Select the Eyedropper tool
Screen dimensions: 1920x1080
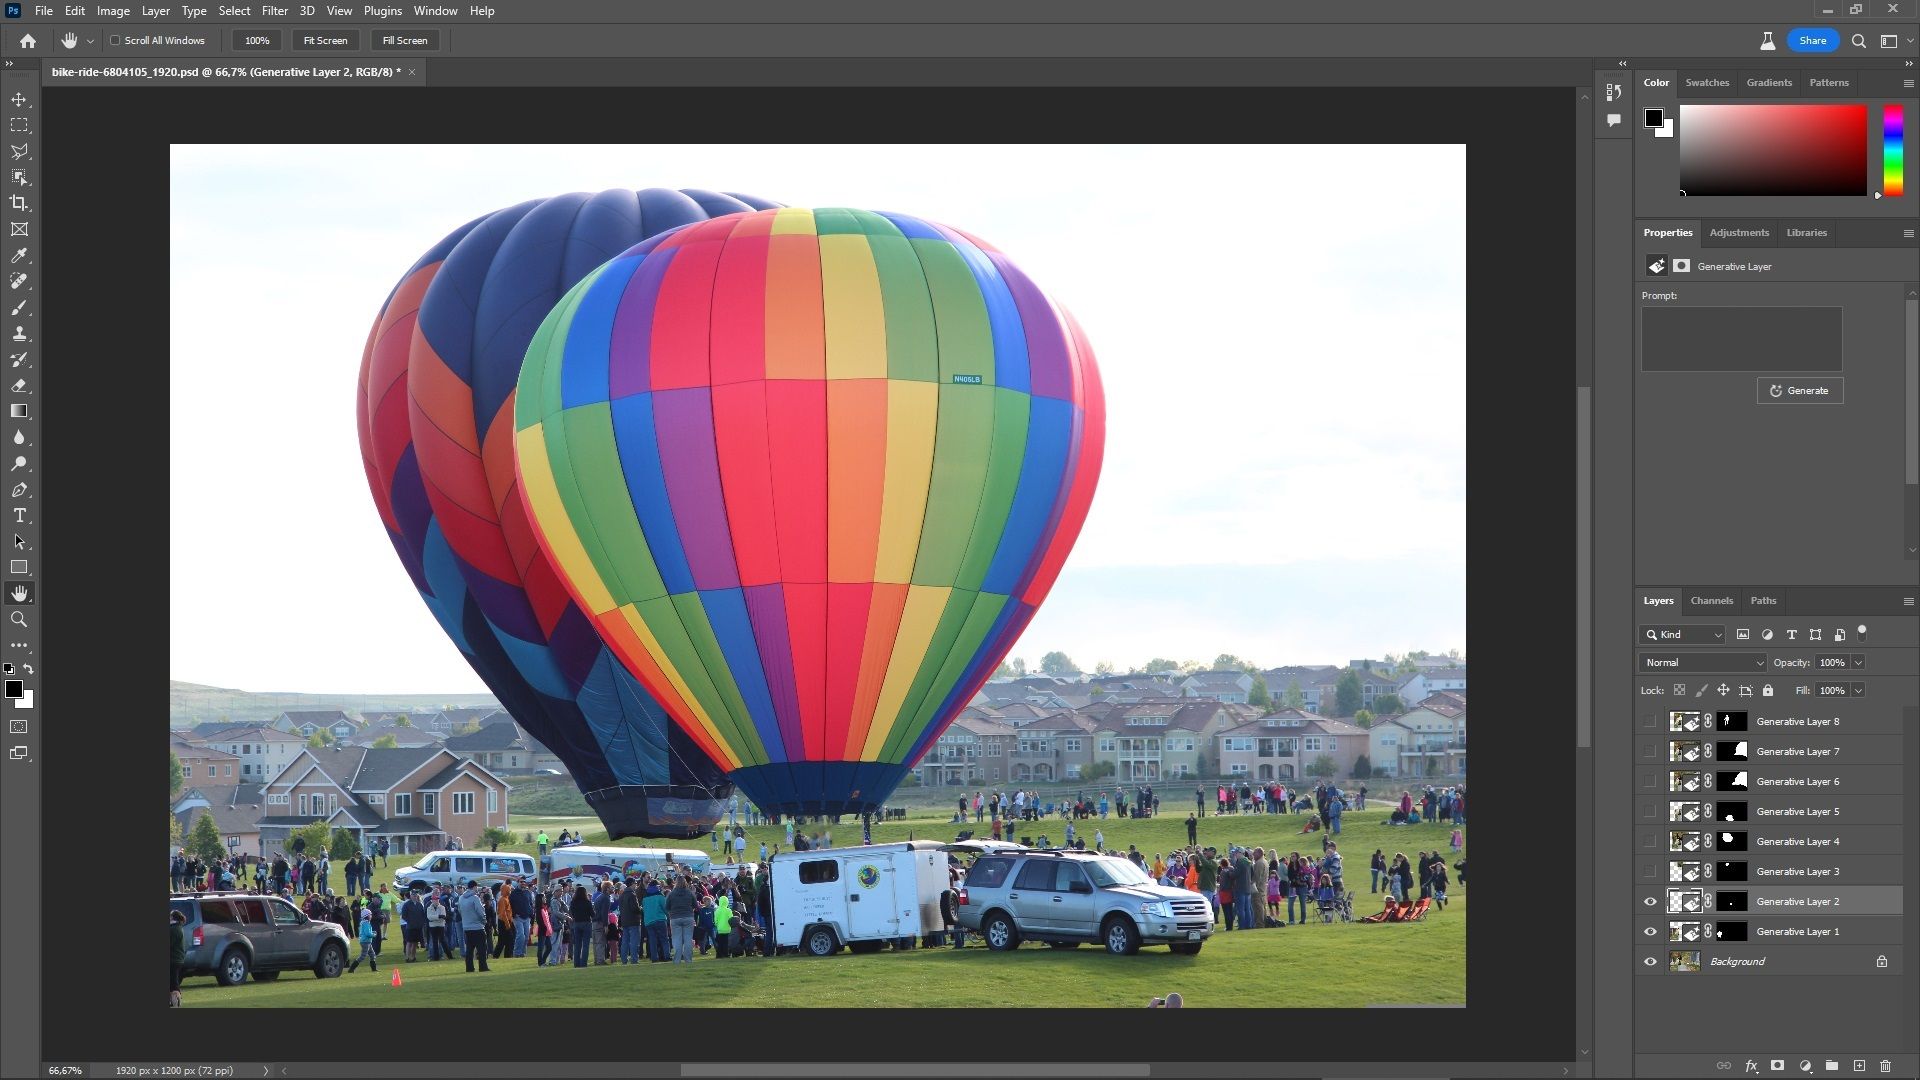pyautogui.click(x=19, y=256)
